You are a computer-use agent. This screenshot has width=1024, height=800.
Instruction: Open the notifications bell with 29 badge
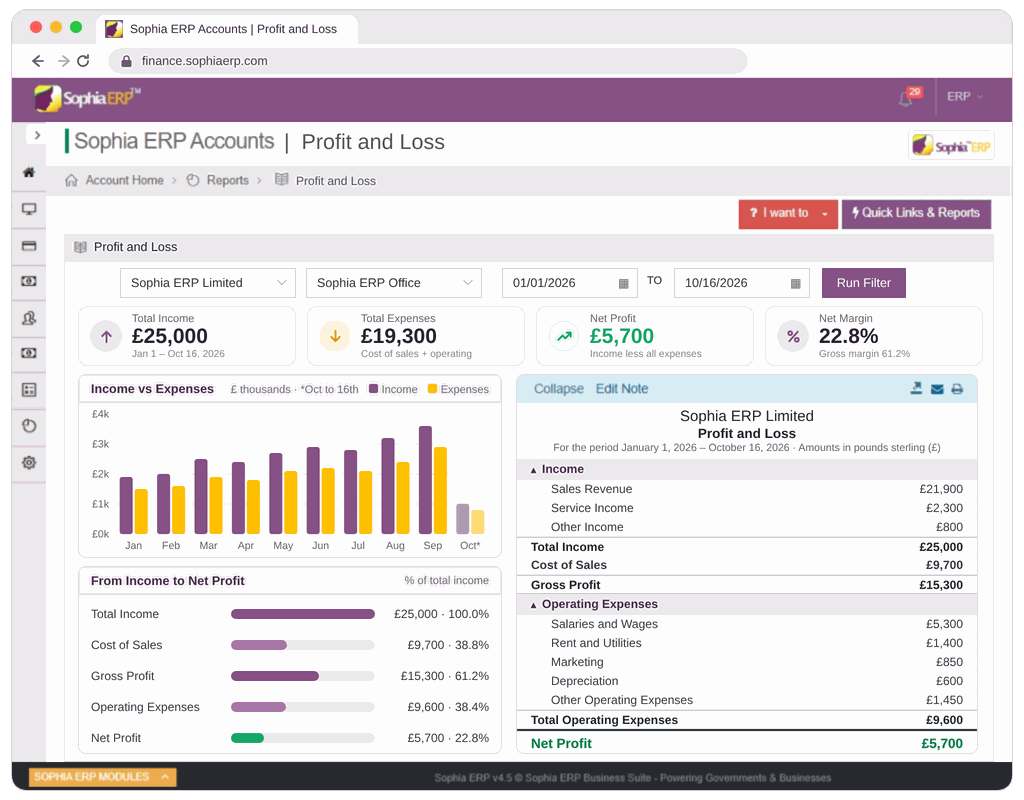point(908,97)
